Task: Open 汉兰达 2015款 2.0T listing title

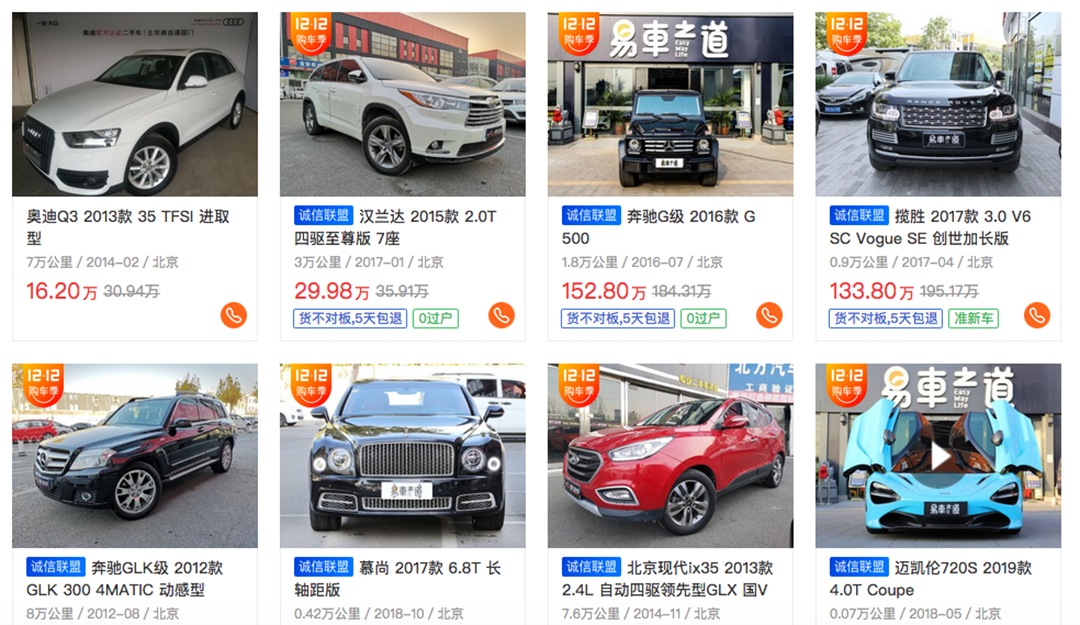Action: point(395,227)
